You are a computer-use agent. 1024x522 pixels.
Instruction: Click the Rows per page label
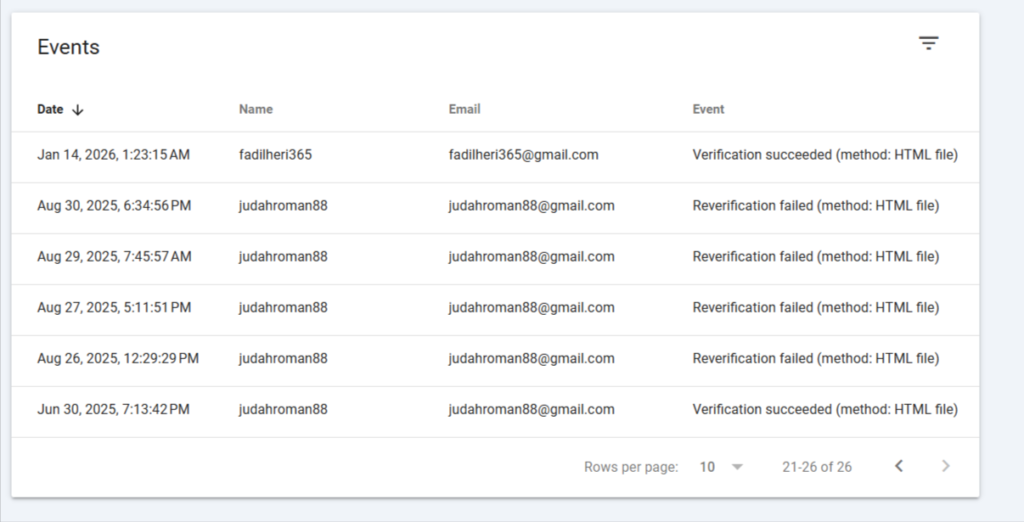631,467
